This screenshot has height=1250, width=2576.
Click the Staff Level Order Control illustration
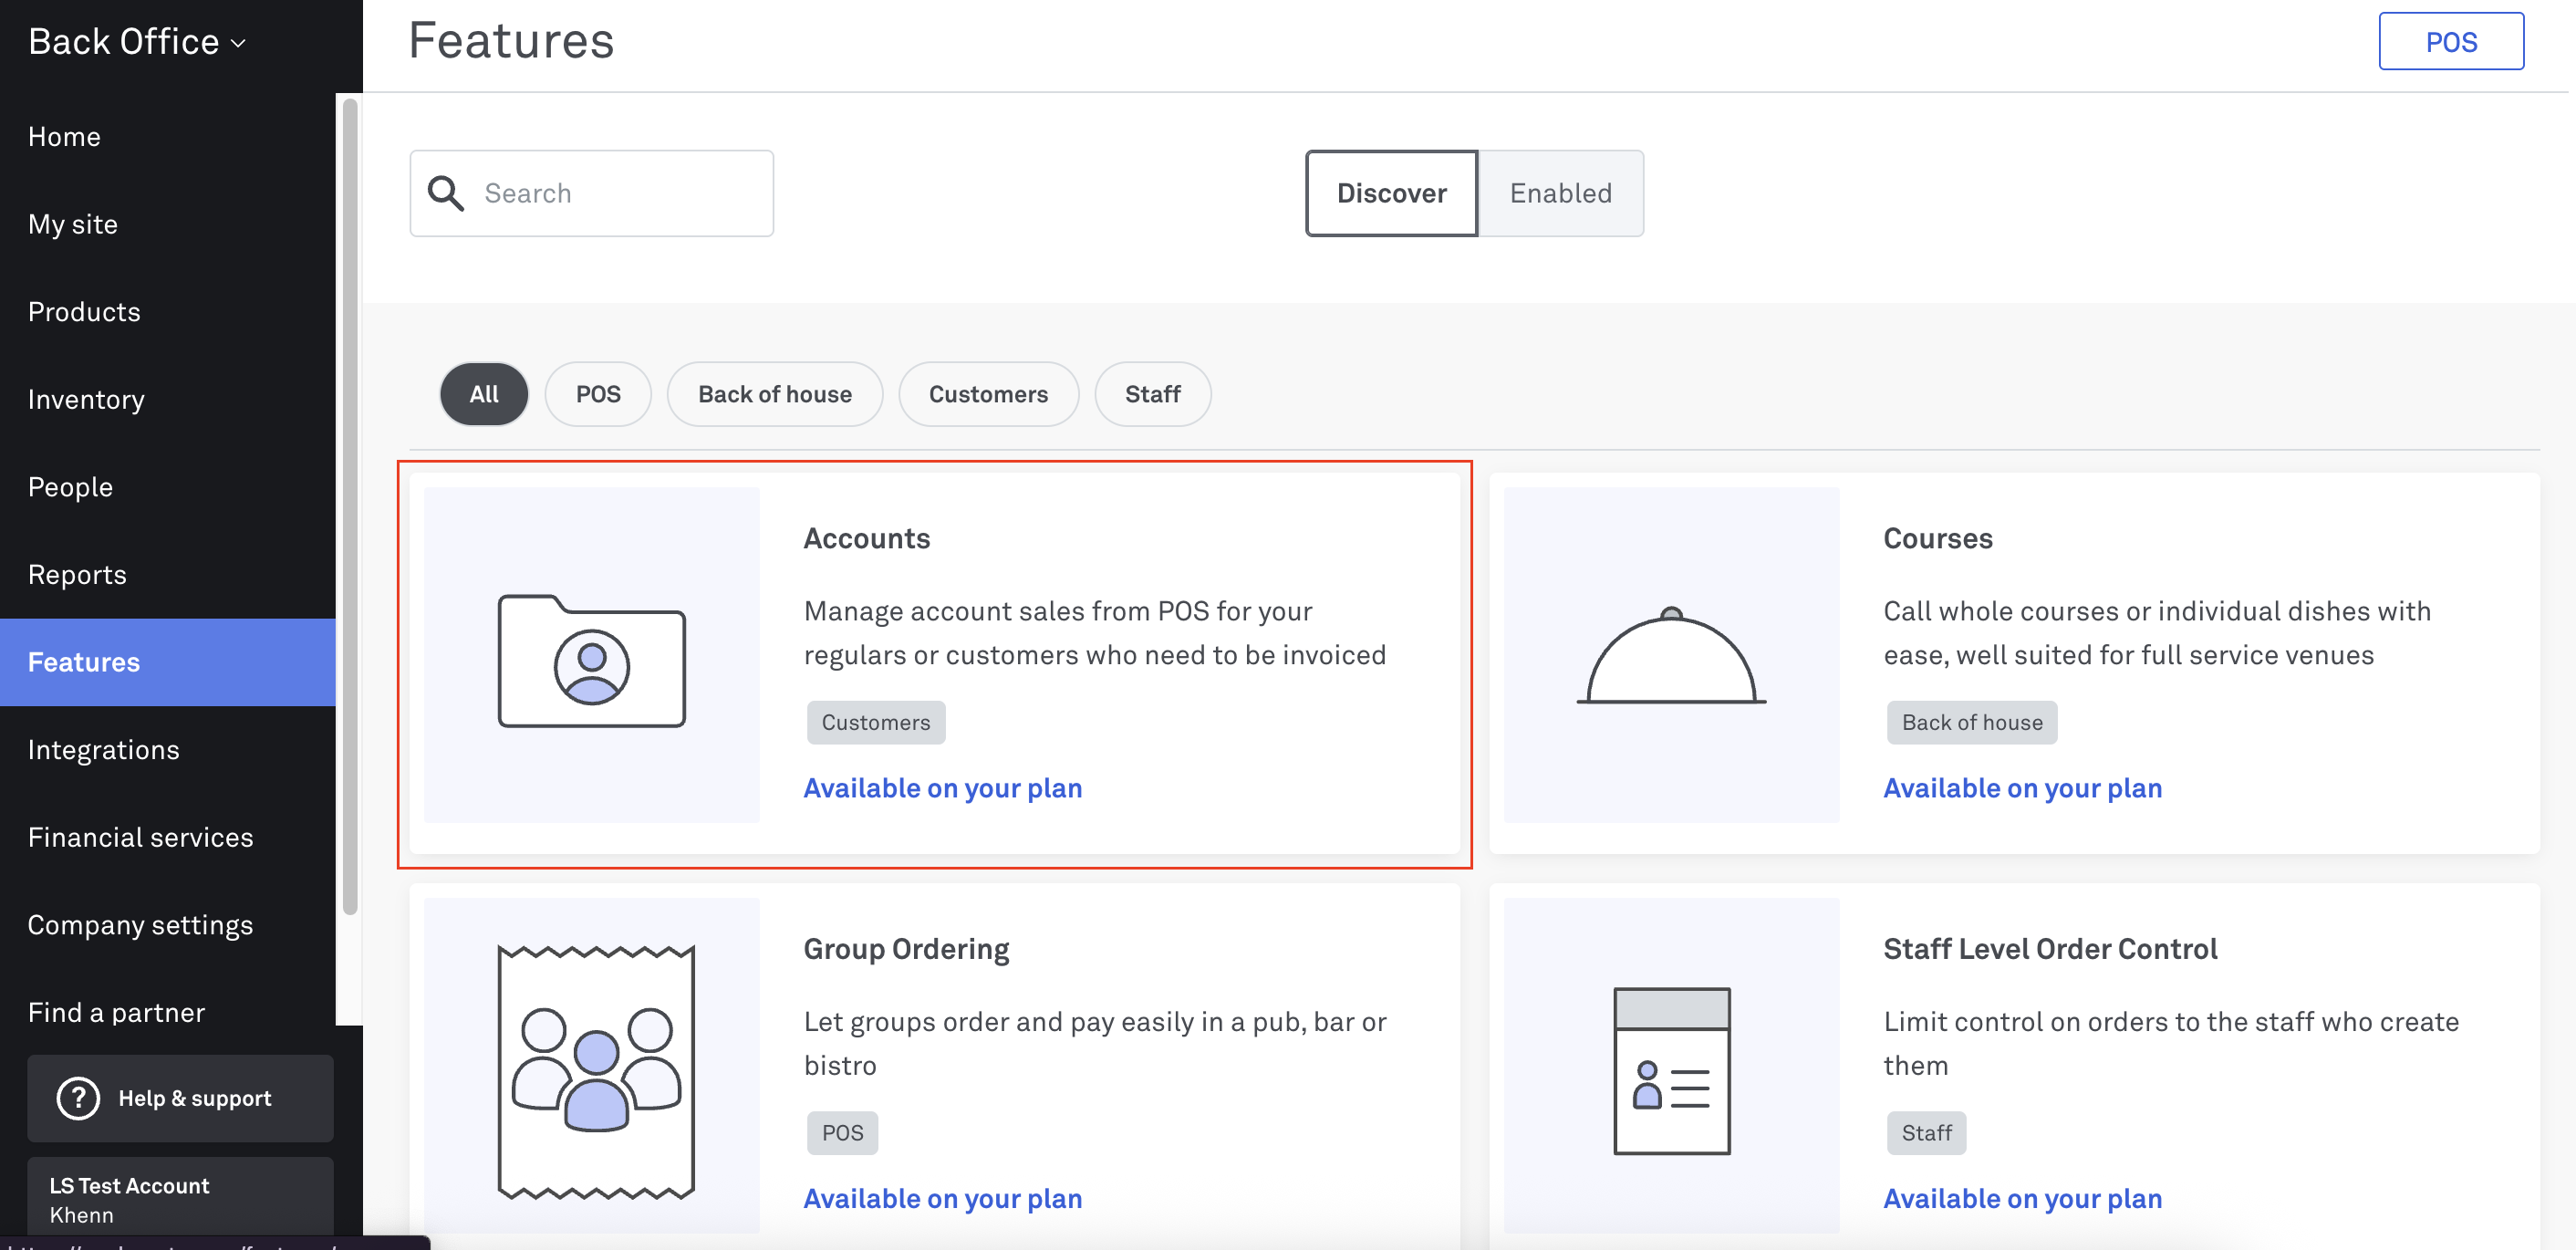(x=1672, y=1071)
